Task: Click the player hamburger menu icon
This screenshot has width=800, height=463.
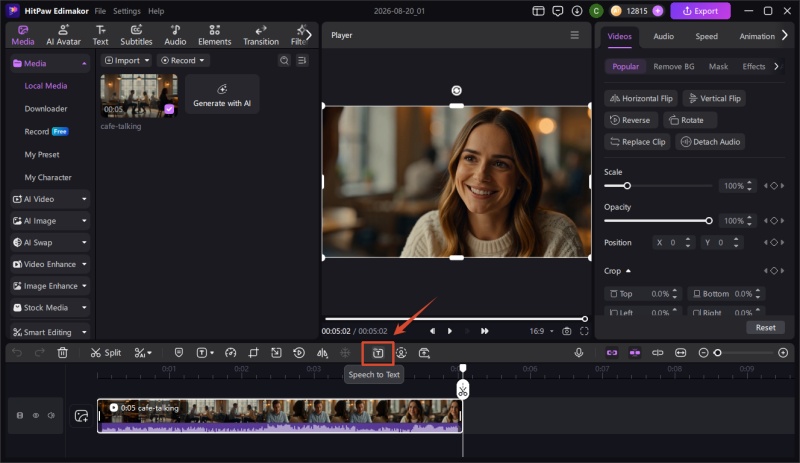Action: pyautogui.click(x=574, y=35)
